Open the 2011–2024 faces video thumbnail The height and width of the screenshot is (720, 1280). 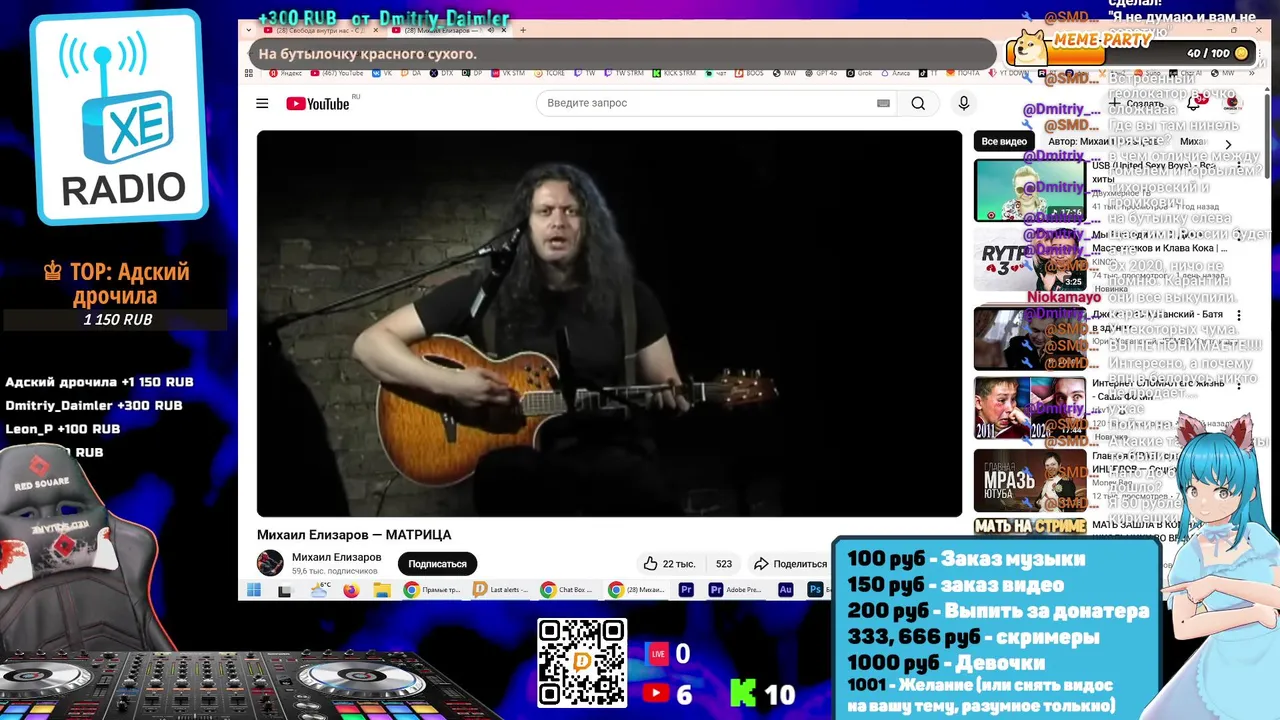1030,407
